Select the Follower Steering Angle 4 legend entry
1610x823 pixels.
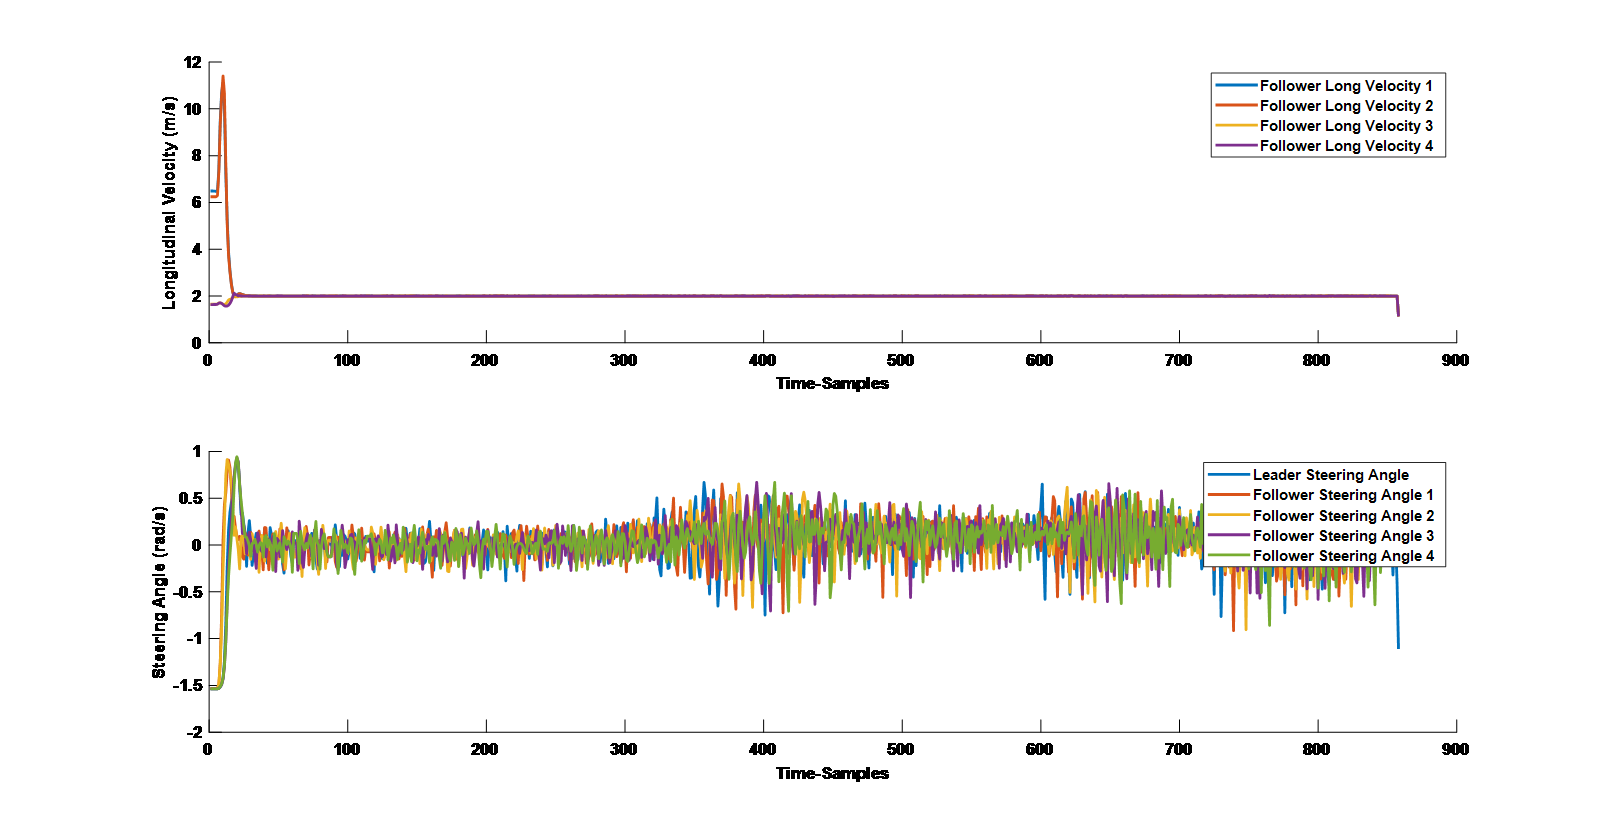(x=1342, y=556)
